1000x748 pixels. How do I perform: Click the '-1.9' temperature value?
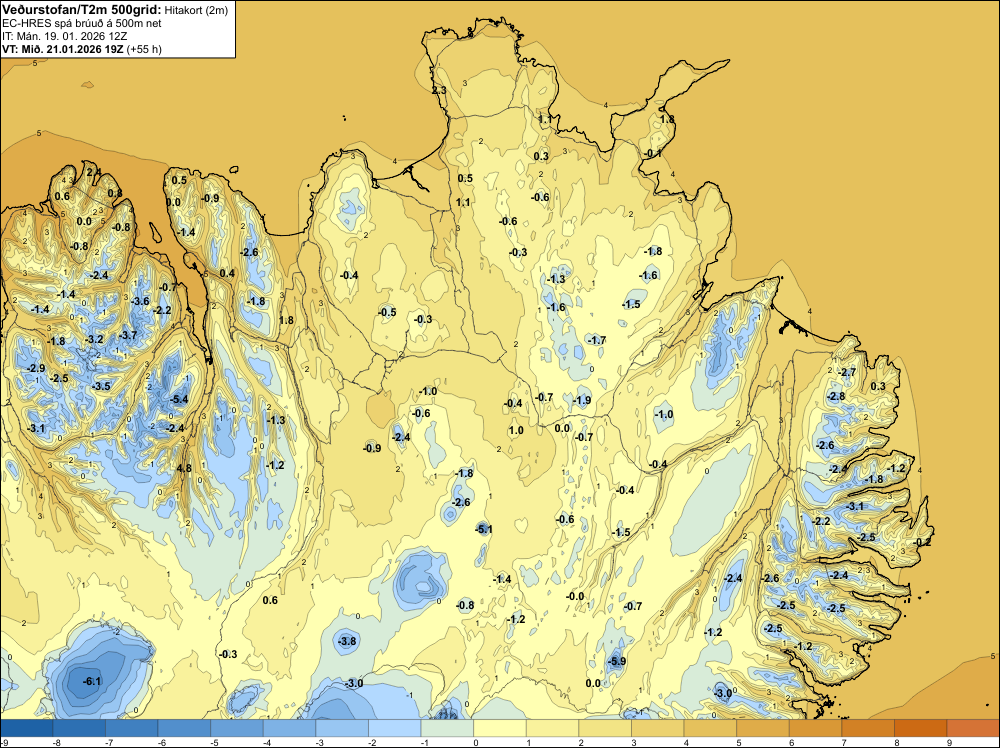pos(582,400)
